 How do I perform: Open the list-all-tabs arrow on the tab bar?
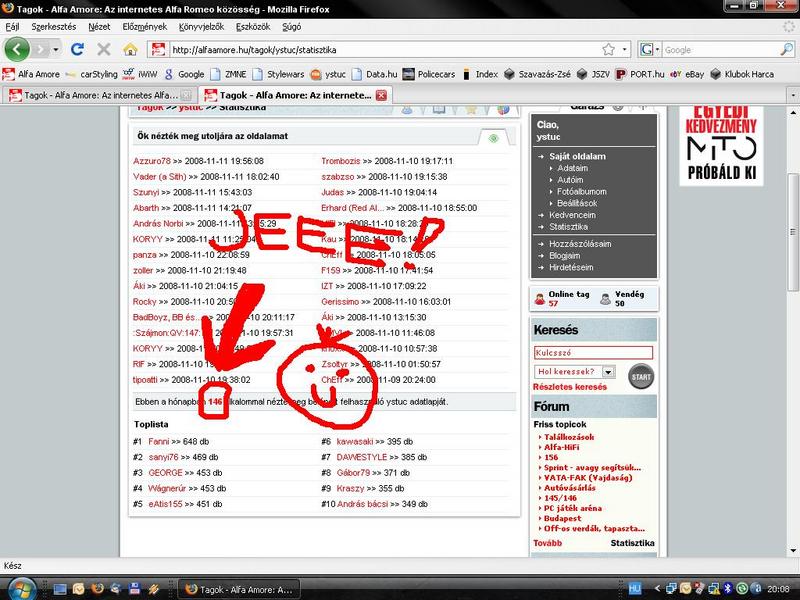click(792, 95)
